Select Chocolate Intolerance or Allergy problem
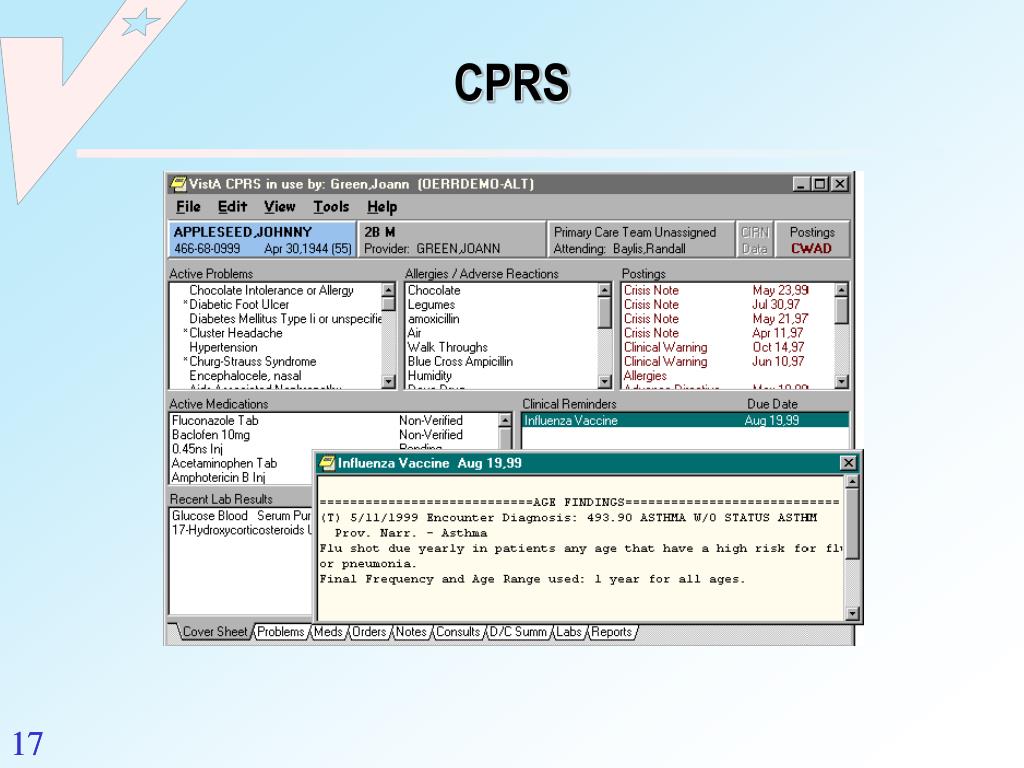Screen dimensions: 1024x768 pos(271,290)
